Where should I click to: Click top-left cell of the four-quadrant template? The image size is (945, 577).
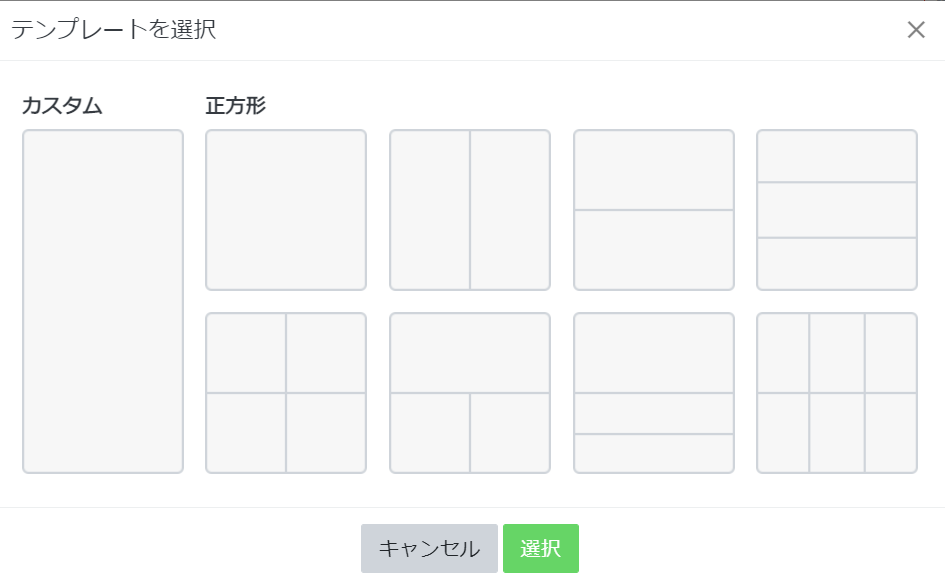click(x=246, y=353)
